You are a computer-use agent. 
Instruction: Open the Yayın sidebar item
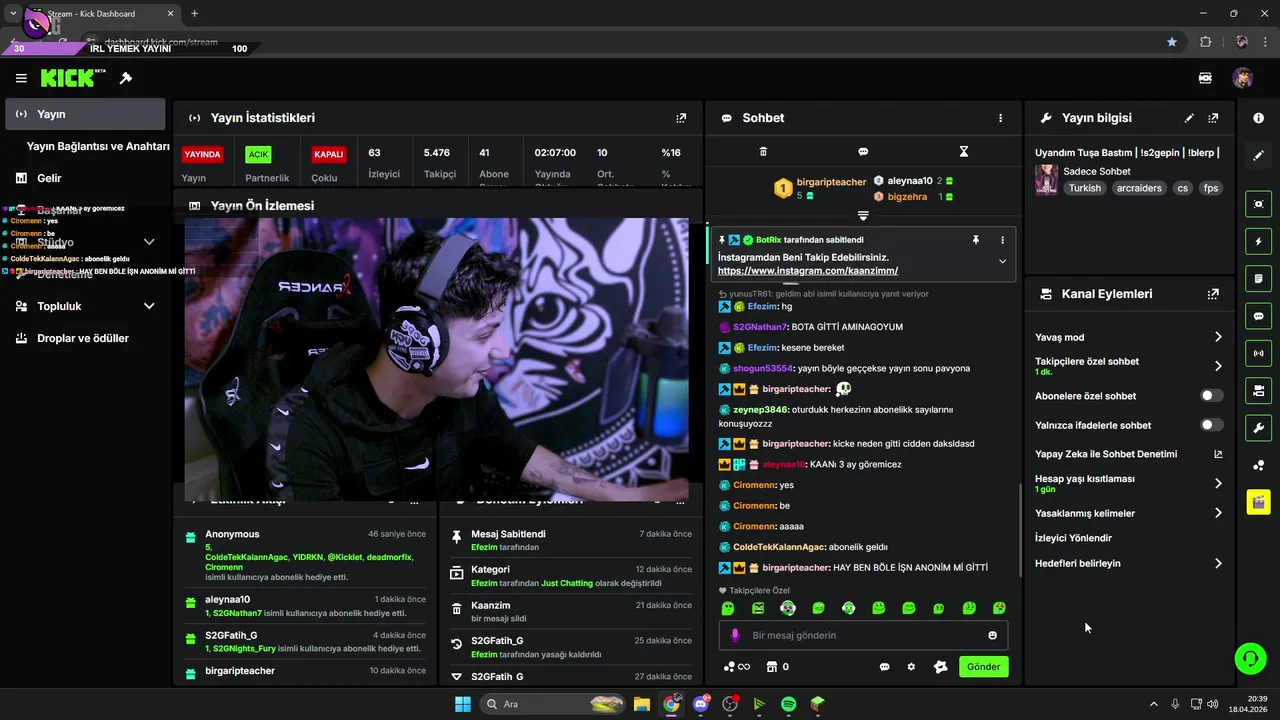click(85, 114)
